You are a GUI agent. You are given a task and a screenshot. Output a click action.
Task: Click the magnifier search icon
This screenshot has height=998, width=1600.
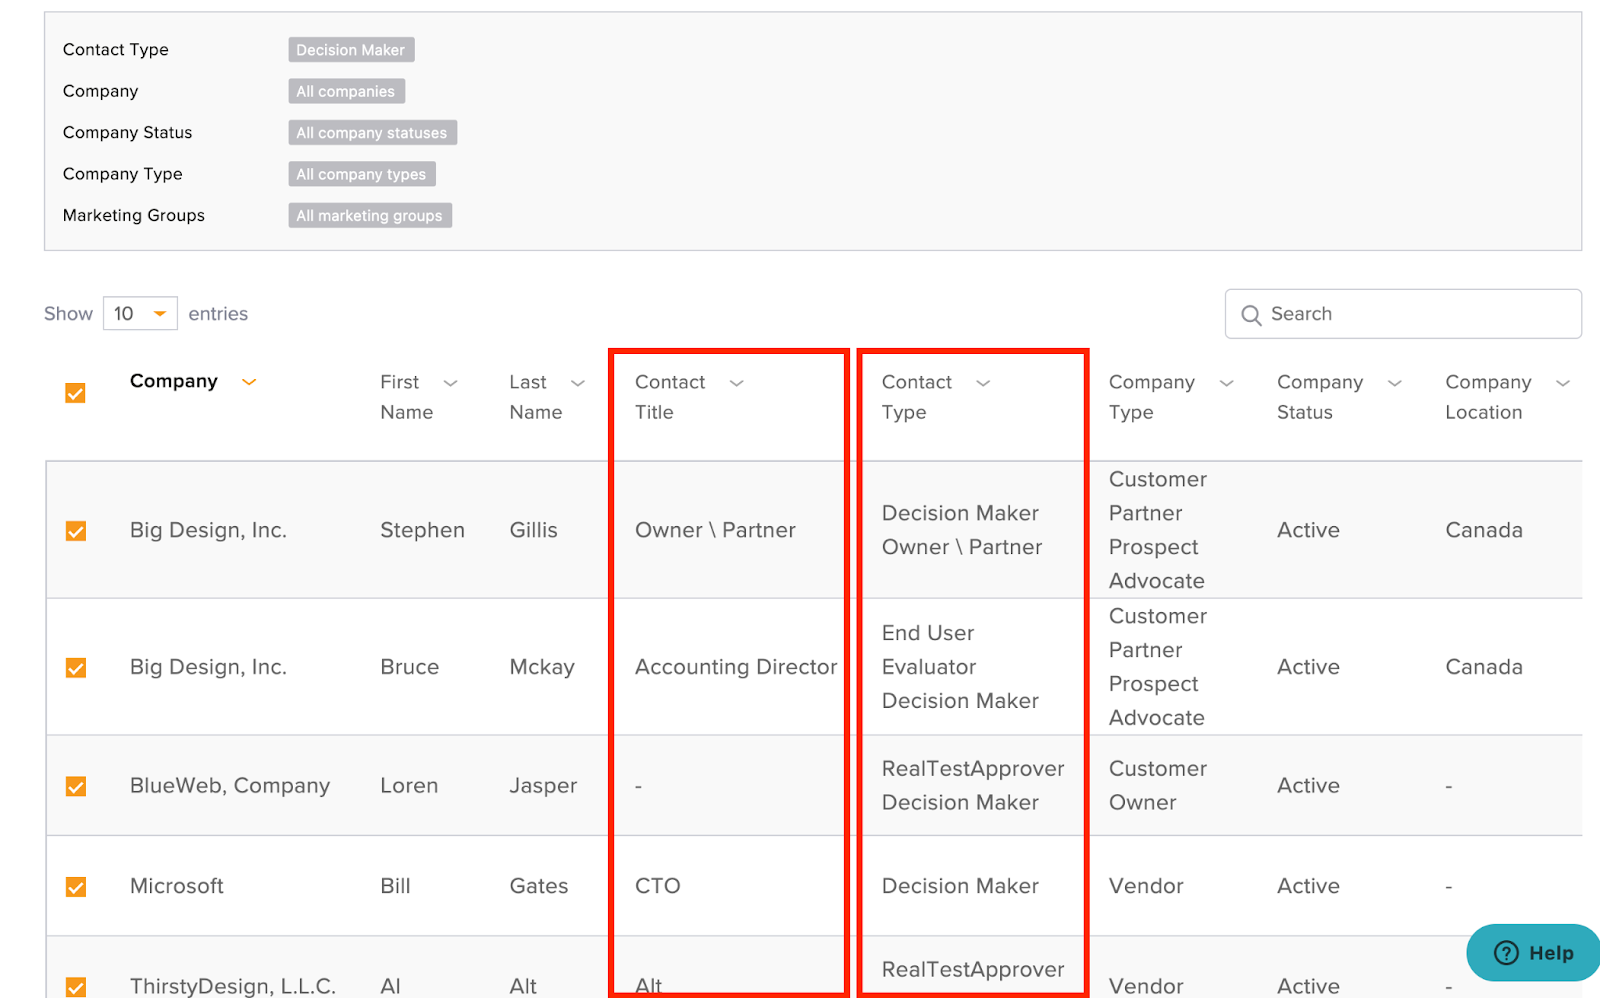tap(1251, 315)
